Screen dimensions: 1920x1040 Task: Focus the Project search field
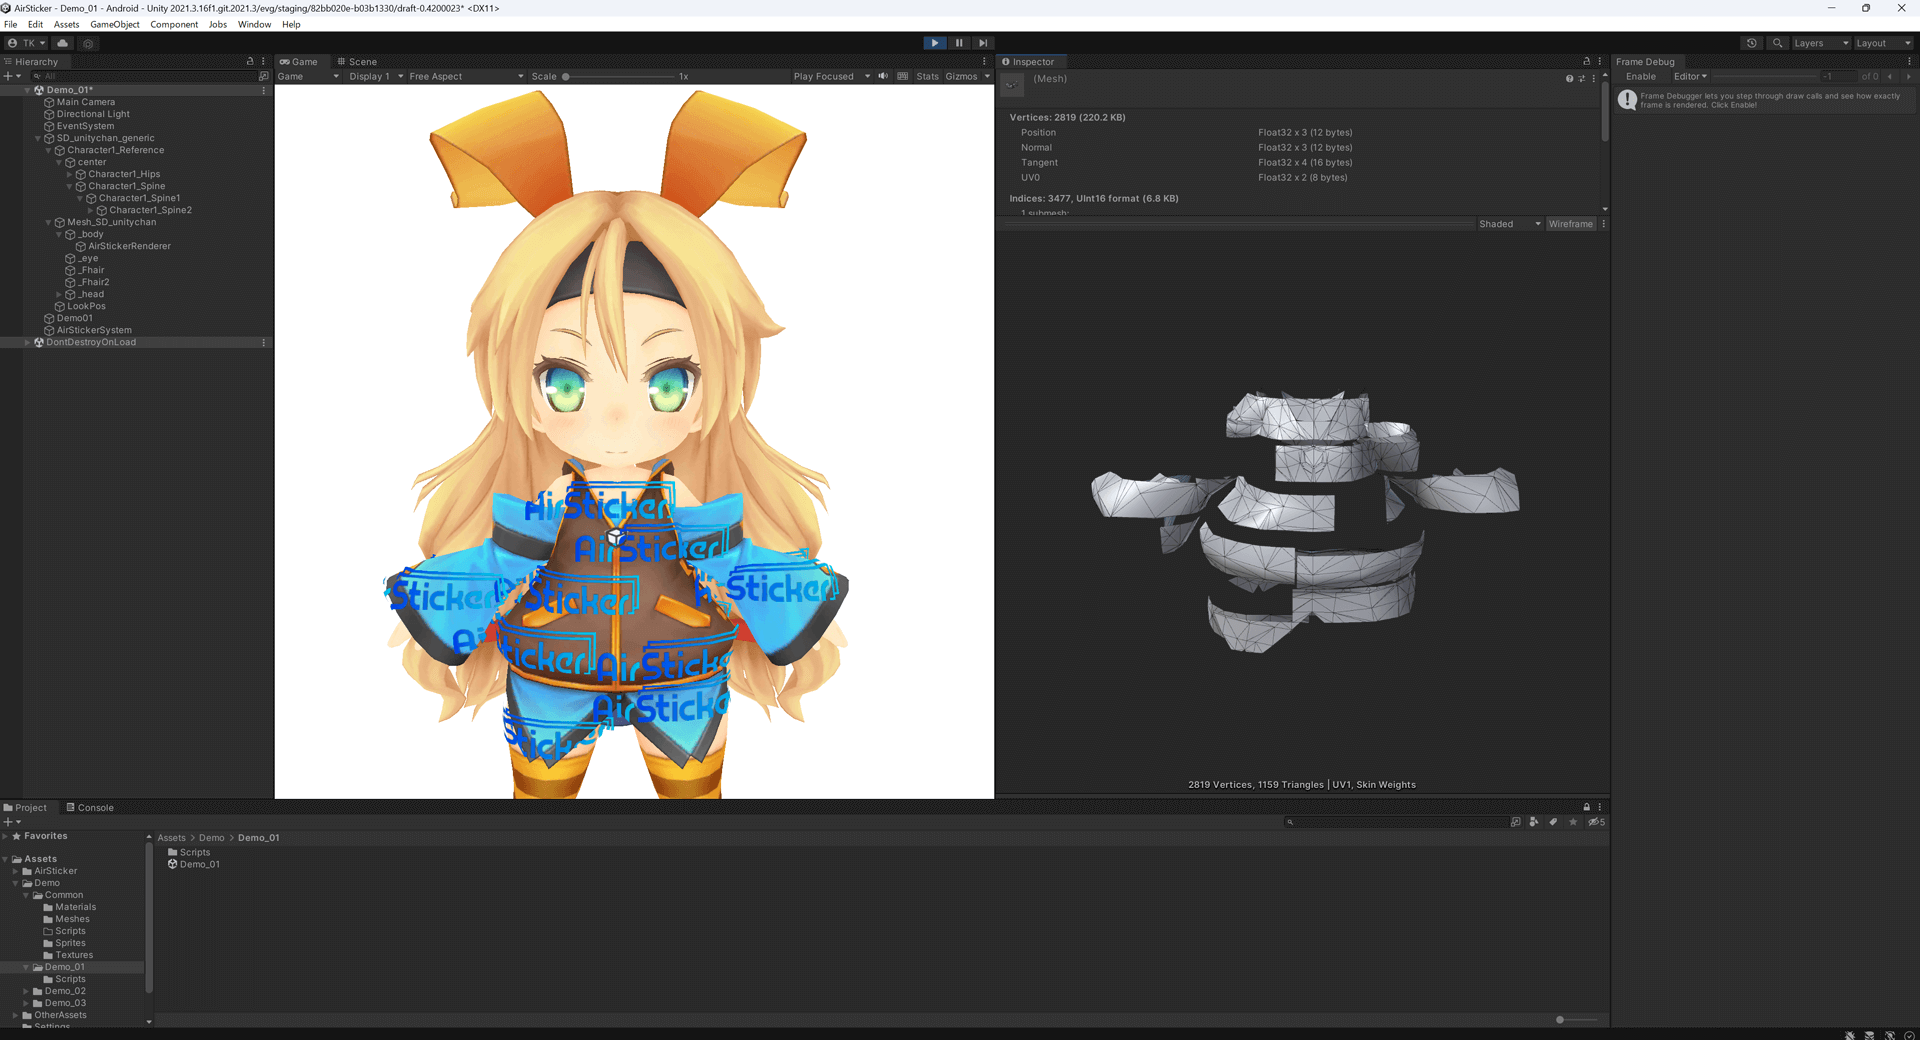[x=1396, y=822]
